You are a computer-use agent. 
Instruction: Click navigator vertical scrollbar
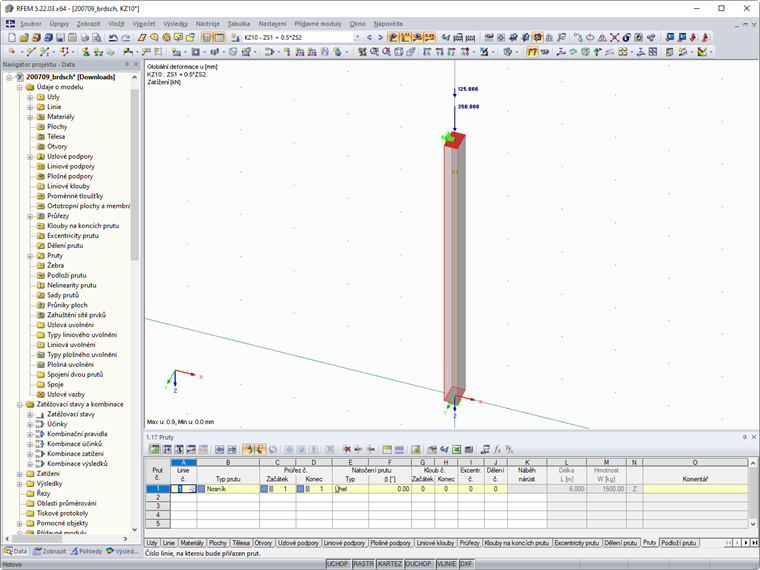tap(134, 174)
